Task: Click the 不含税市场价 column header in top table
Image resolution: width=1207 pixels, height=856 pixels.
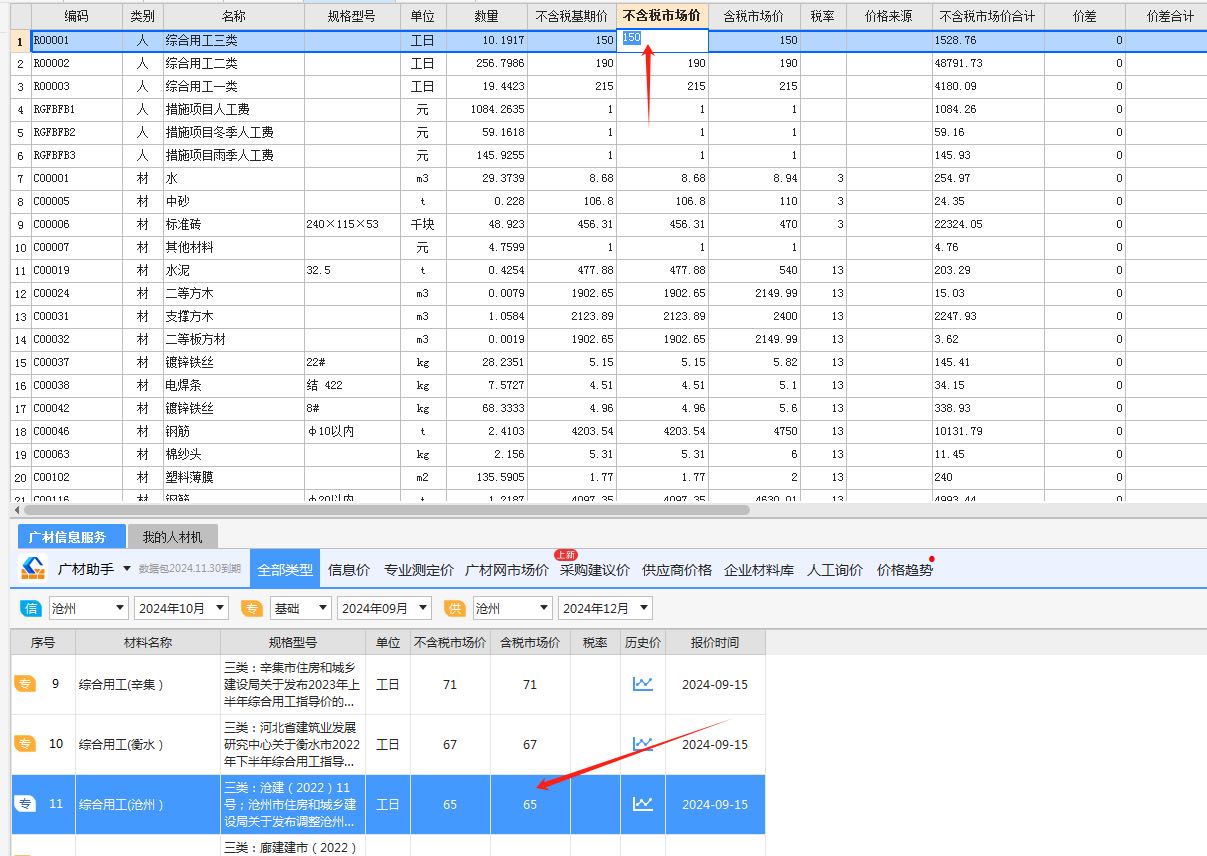Action: coord(663,16)
